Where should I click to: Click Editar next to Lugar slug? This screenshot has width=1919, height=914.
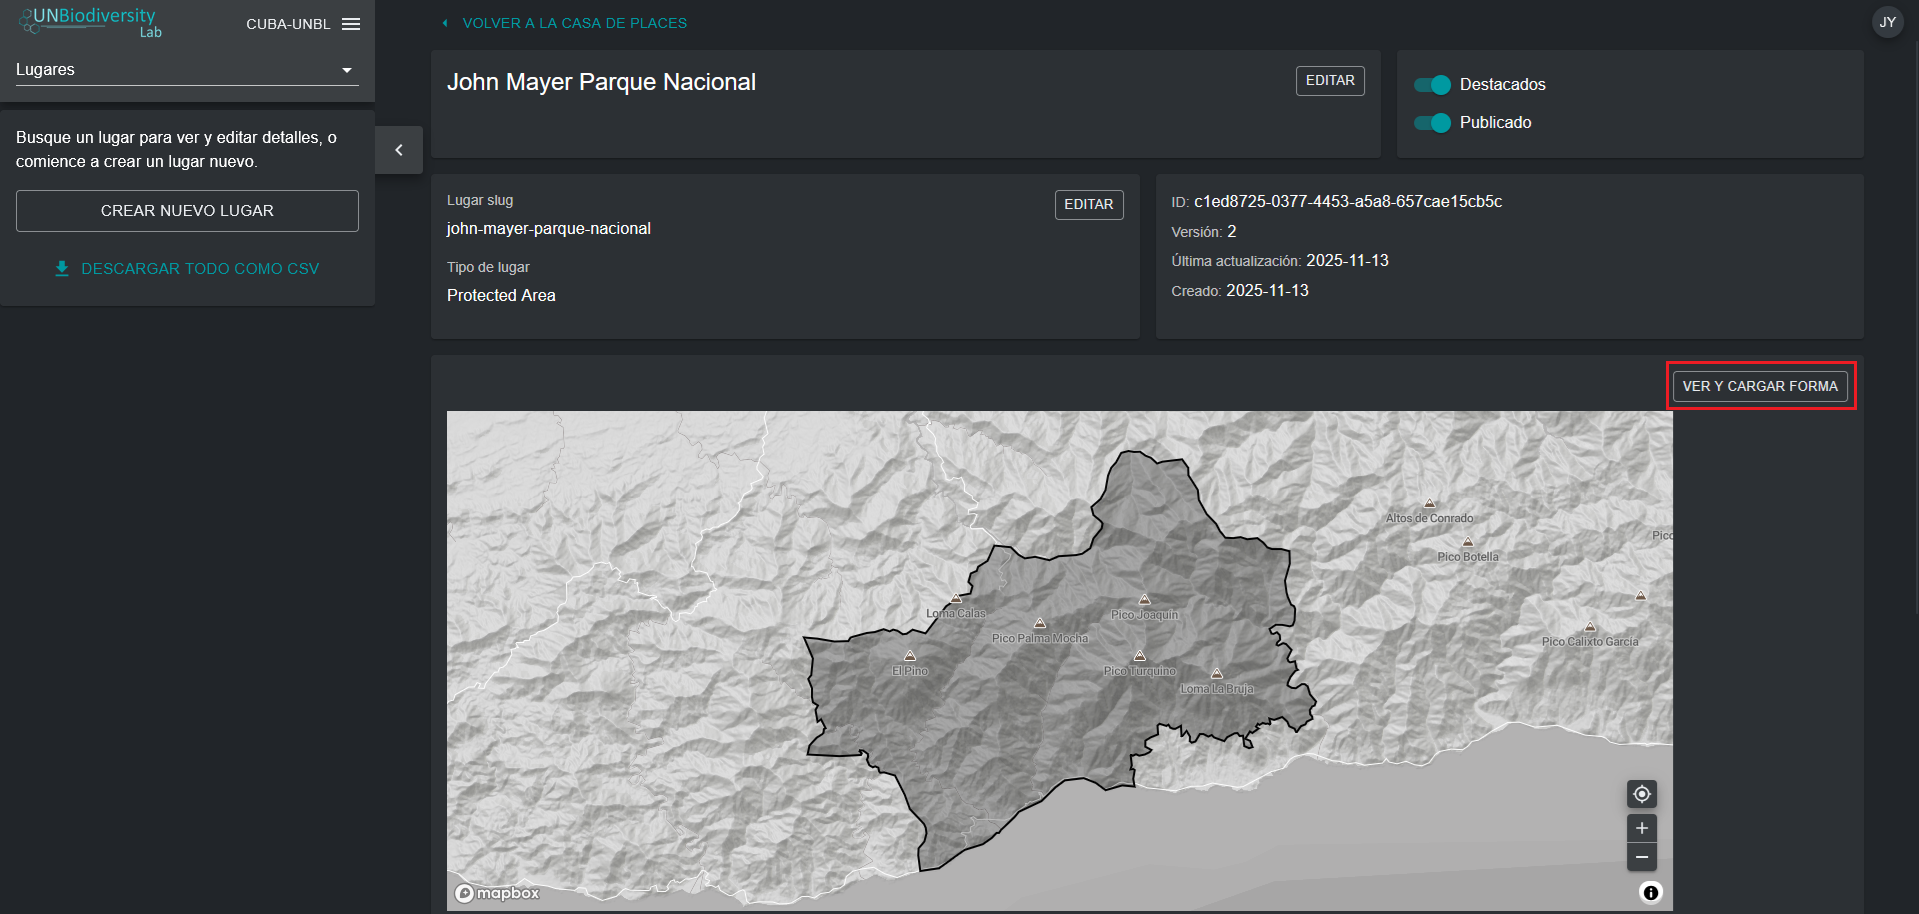tap(1088, 205)
